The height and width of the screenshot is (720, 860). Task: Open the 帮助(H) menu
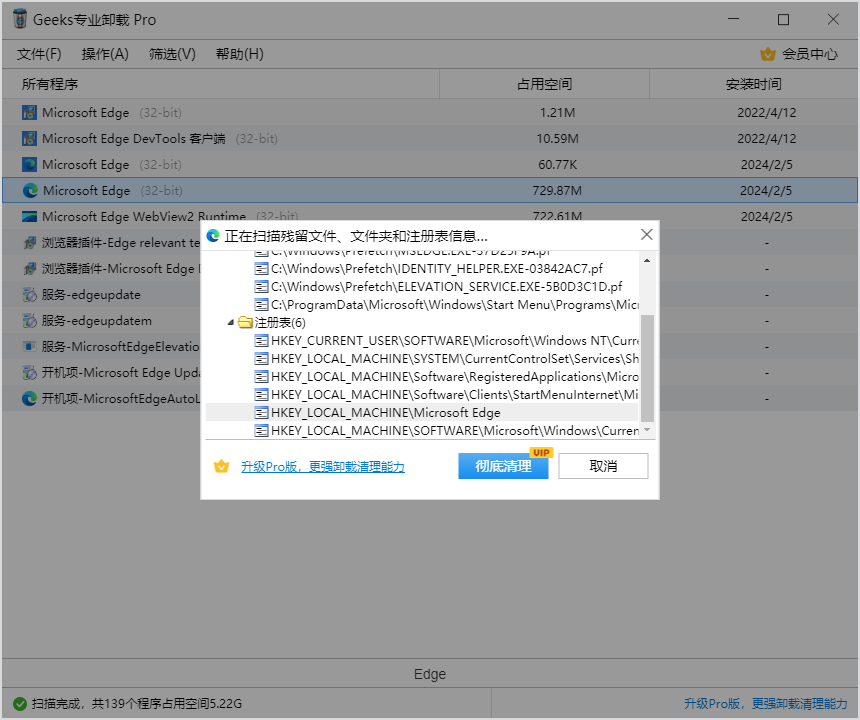(x=240, y=54)
